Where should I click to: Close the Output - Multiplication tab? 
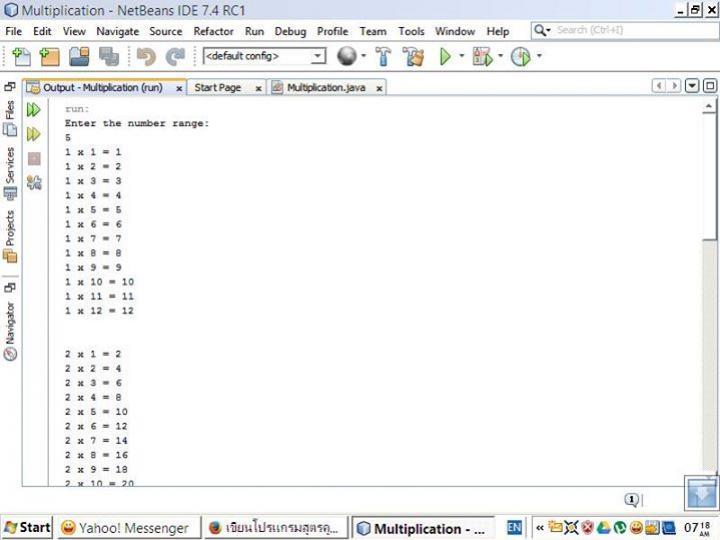click(x=179, y=88)
